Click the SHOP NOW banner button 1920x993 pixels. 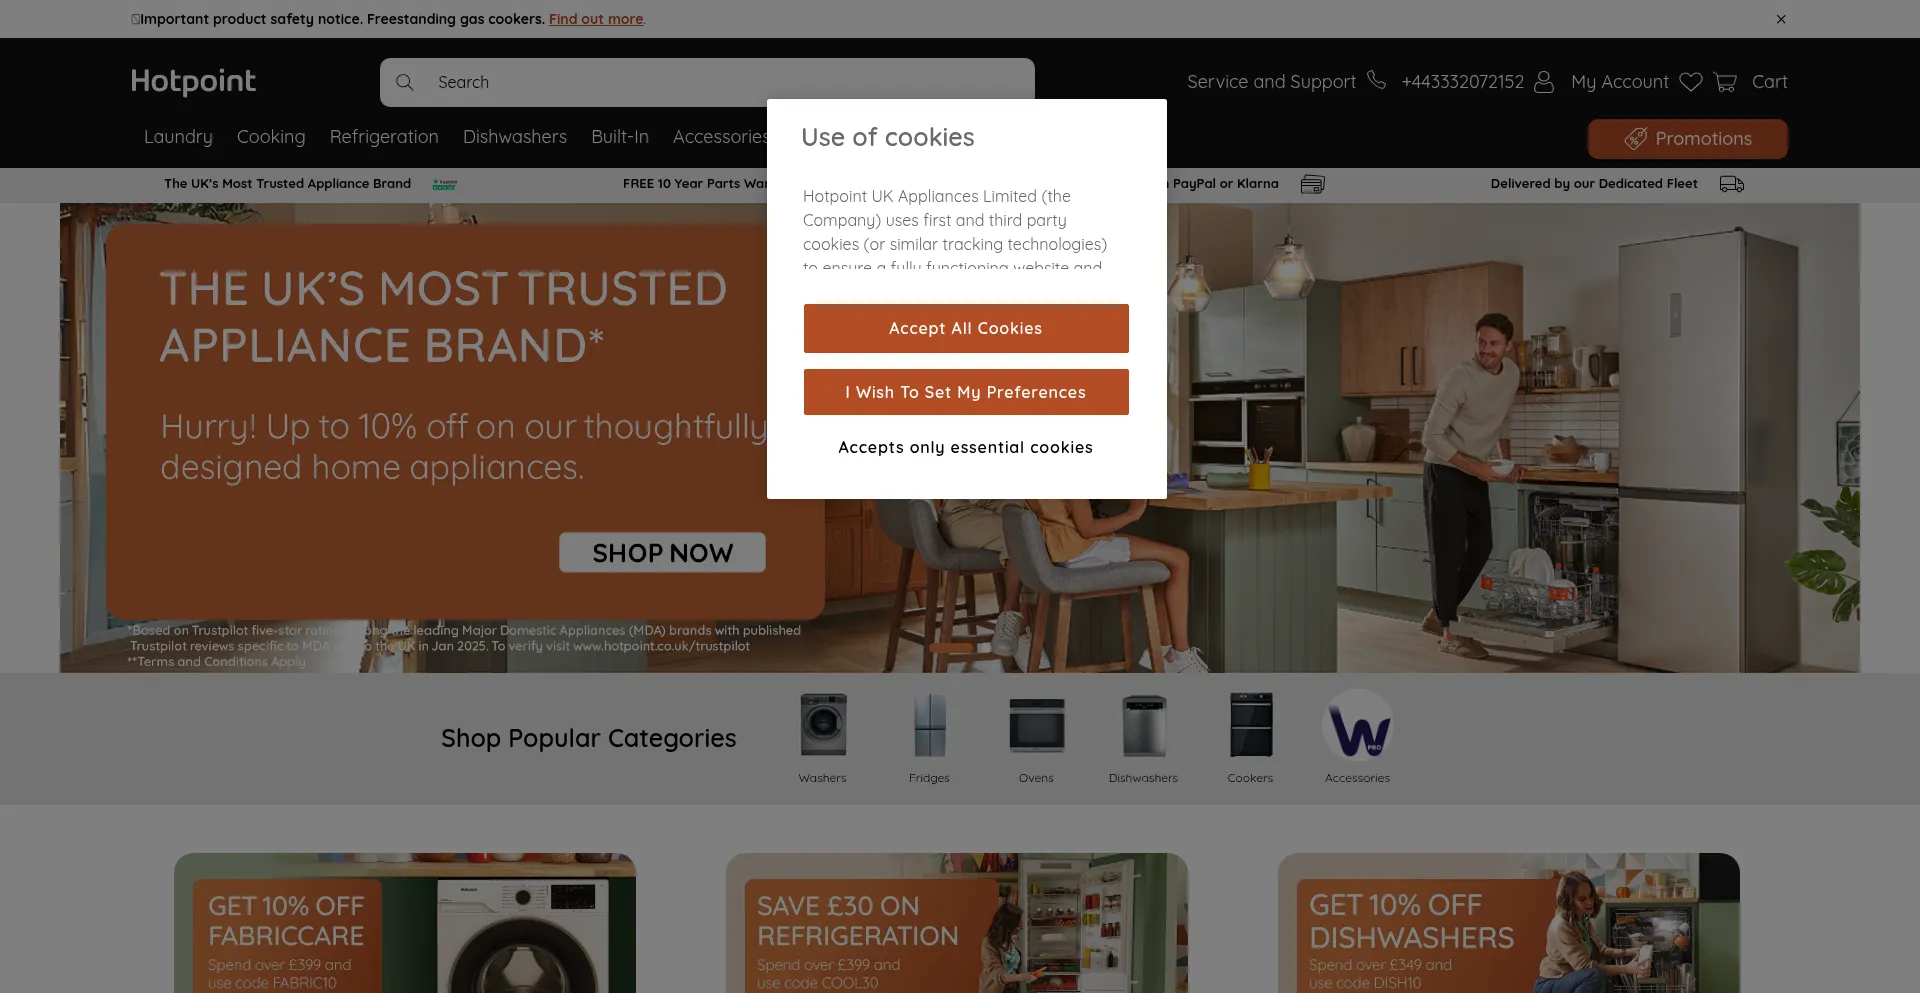pos(662,553)
